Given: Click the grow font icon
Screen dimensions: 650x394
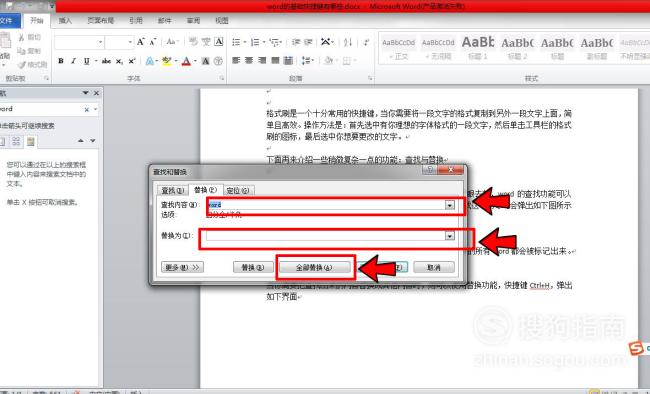Looking at the screenshot, I should click(x=141, y=42).
